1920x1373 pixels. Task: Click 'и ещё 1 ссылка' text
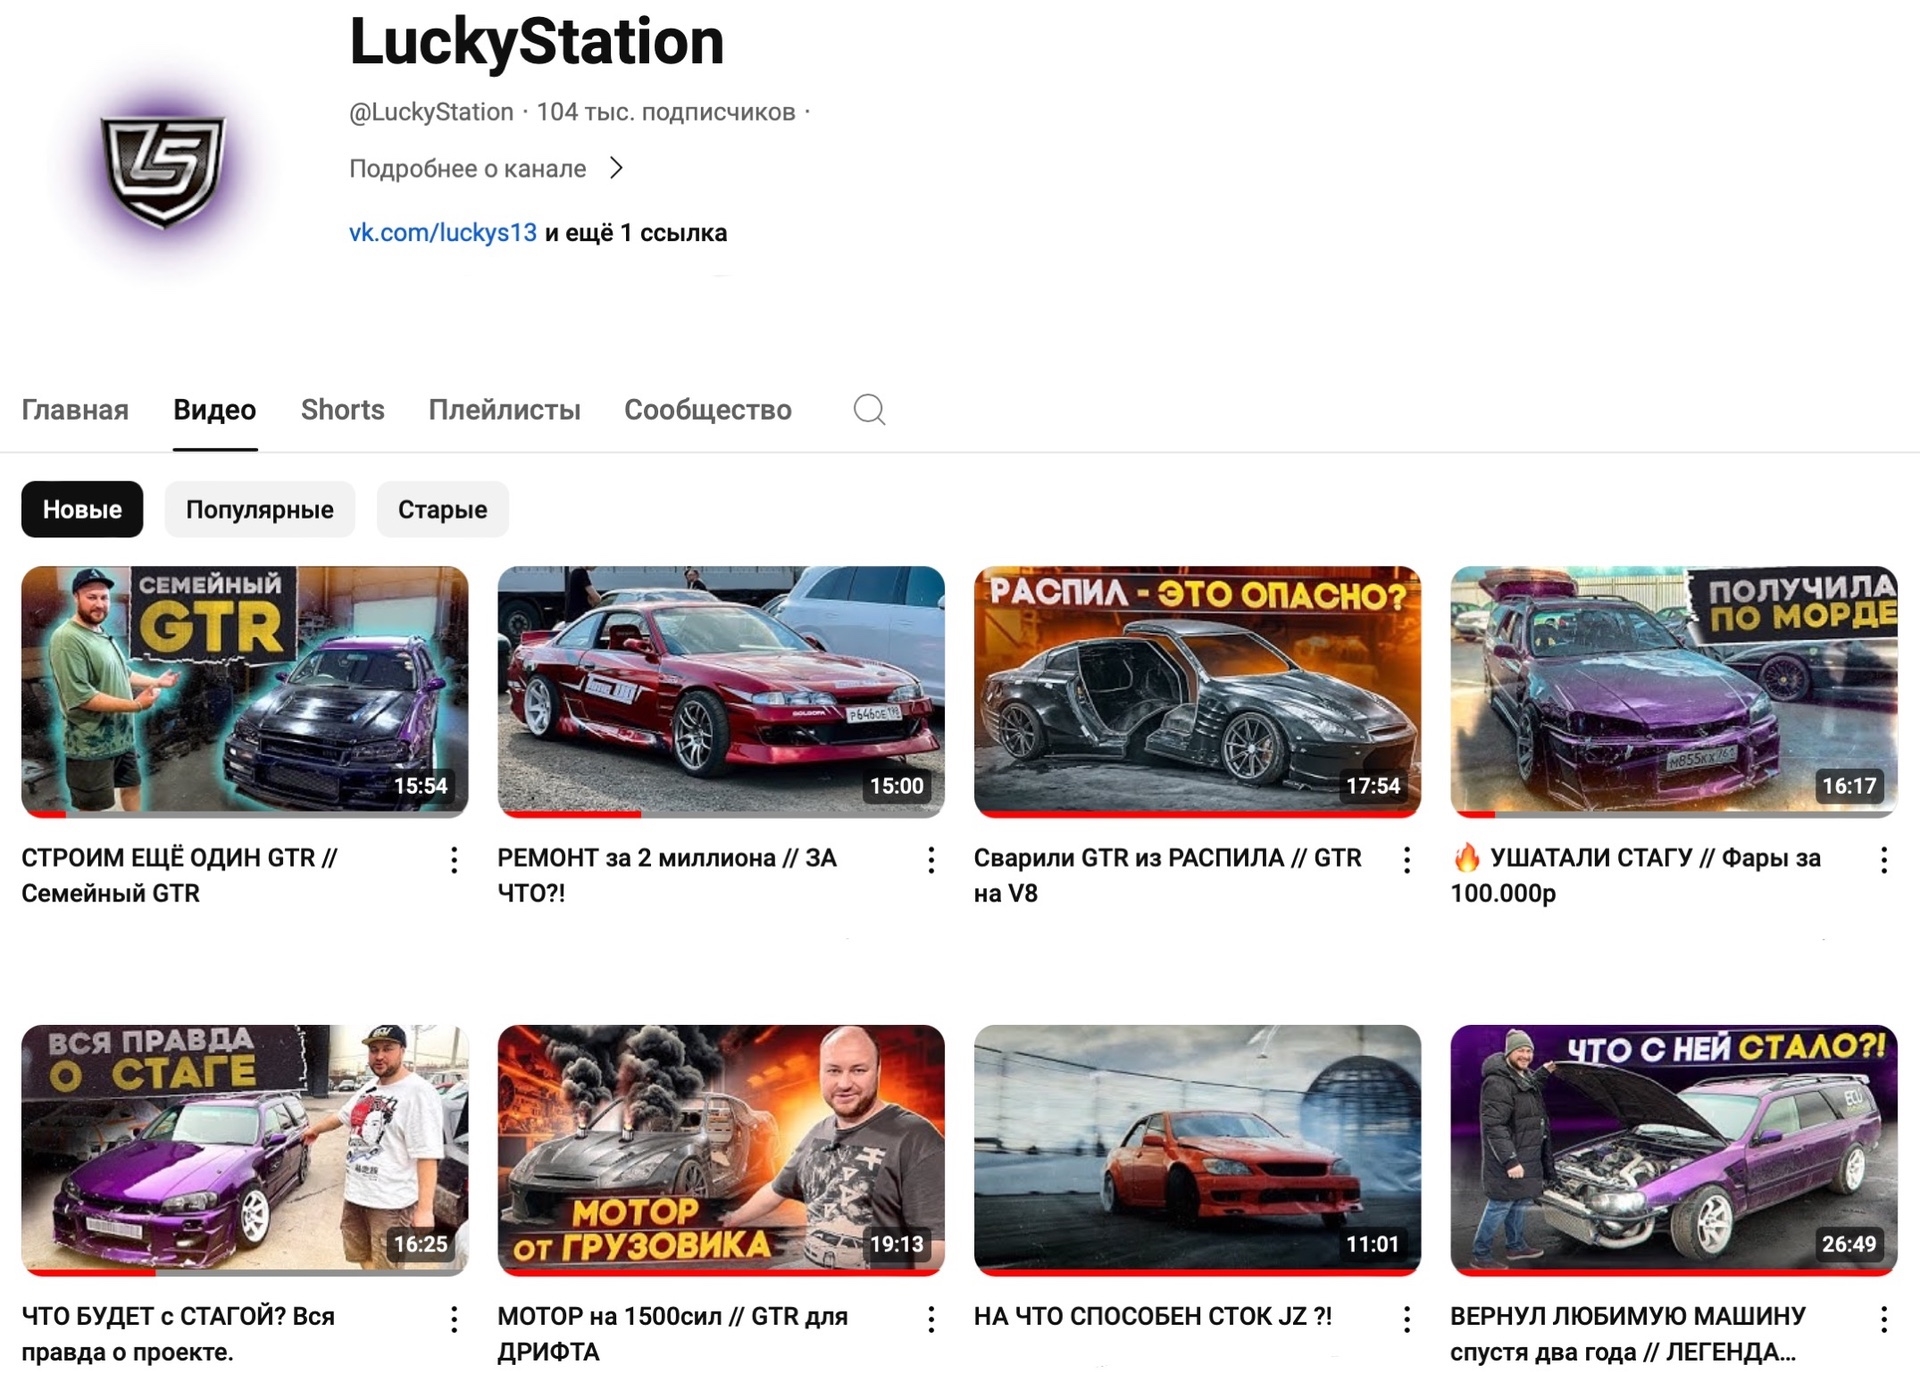click(636, 233)
